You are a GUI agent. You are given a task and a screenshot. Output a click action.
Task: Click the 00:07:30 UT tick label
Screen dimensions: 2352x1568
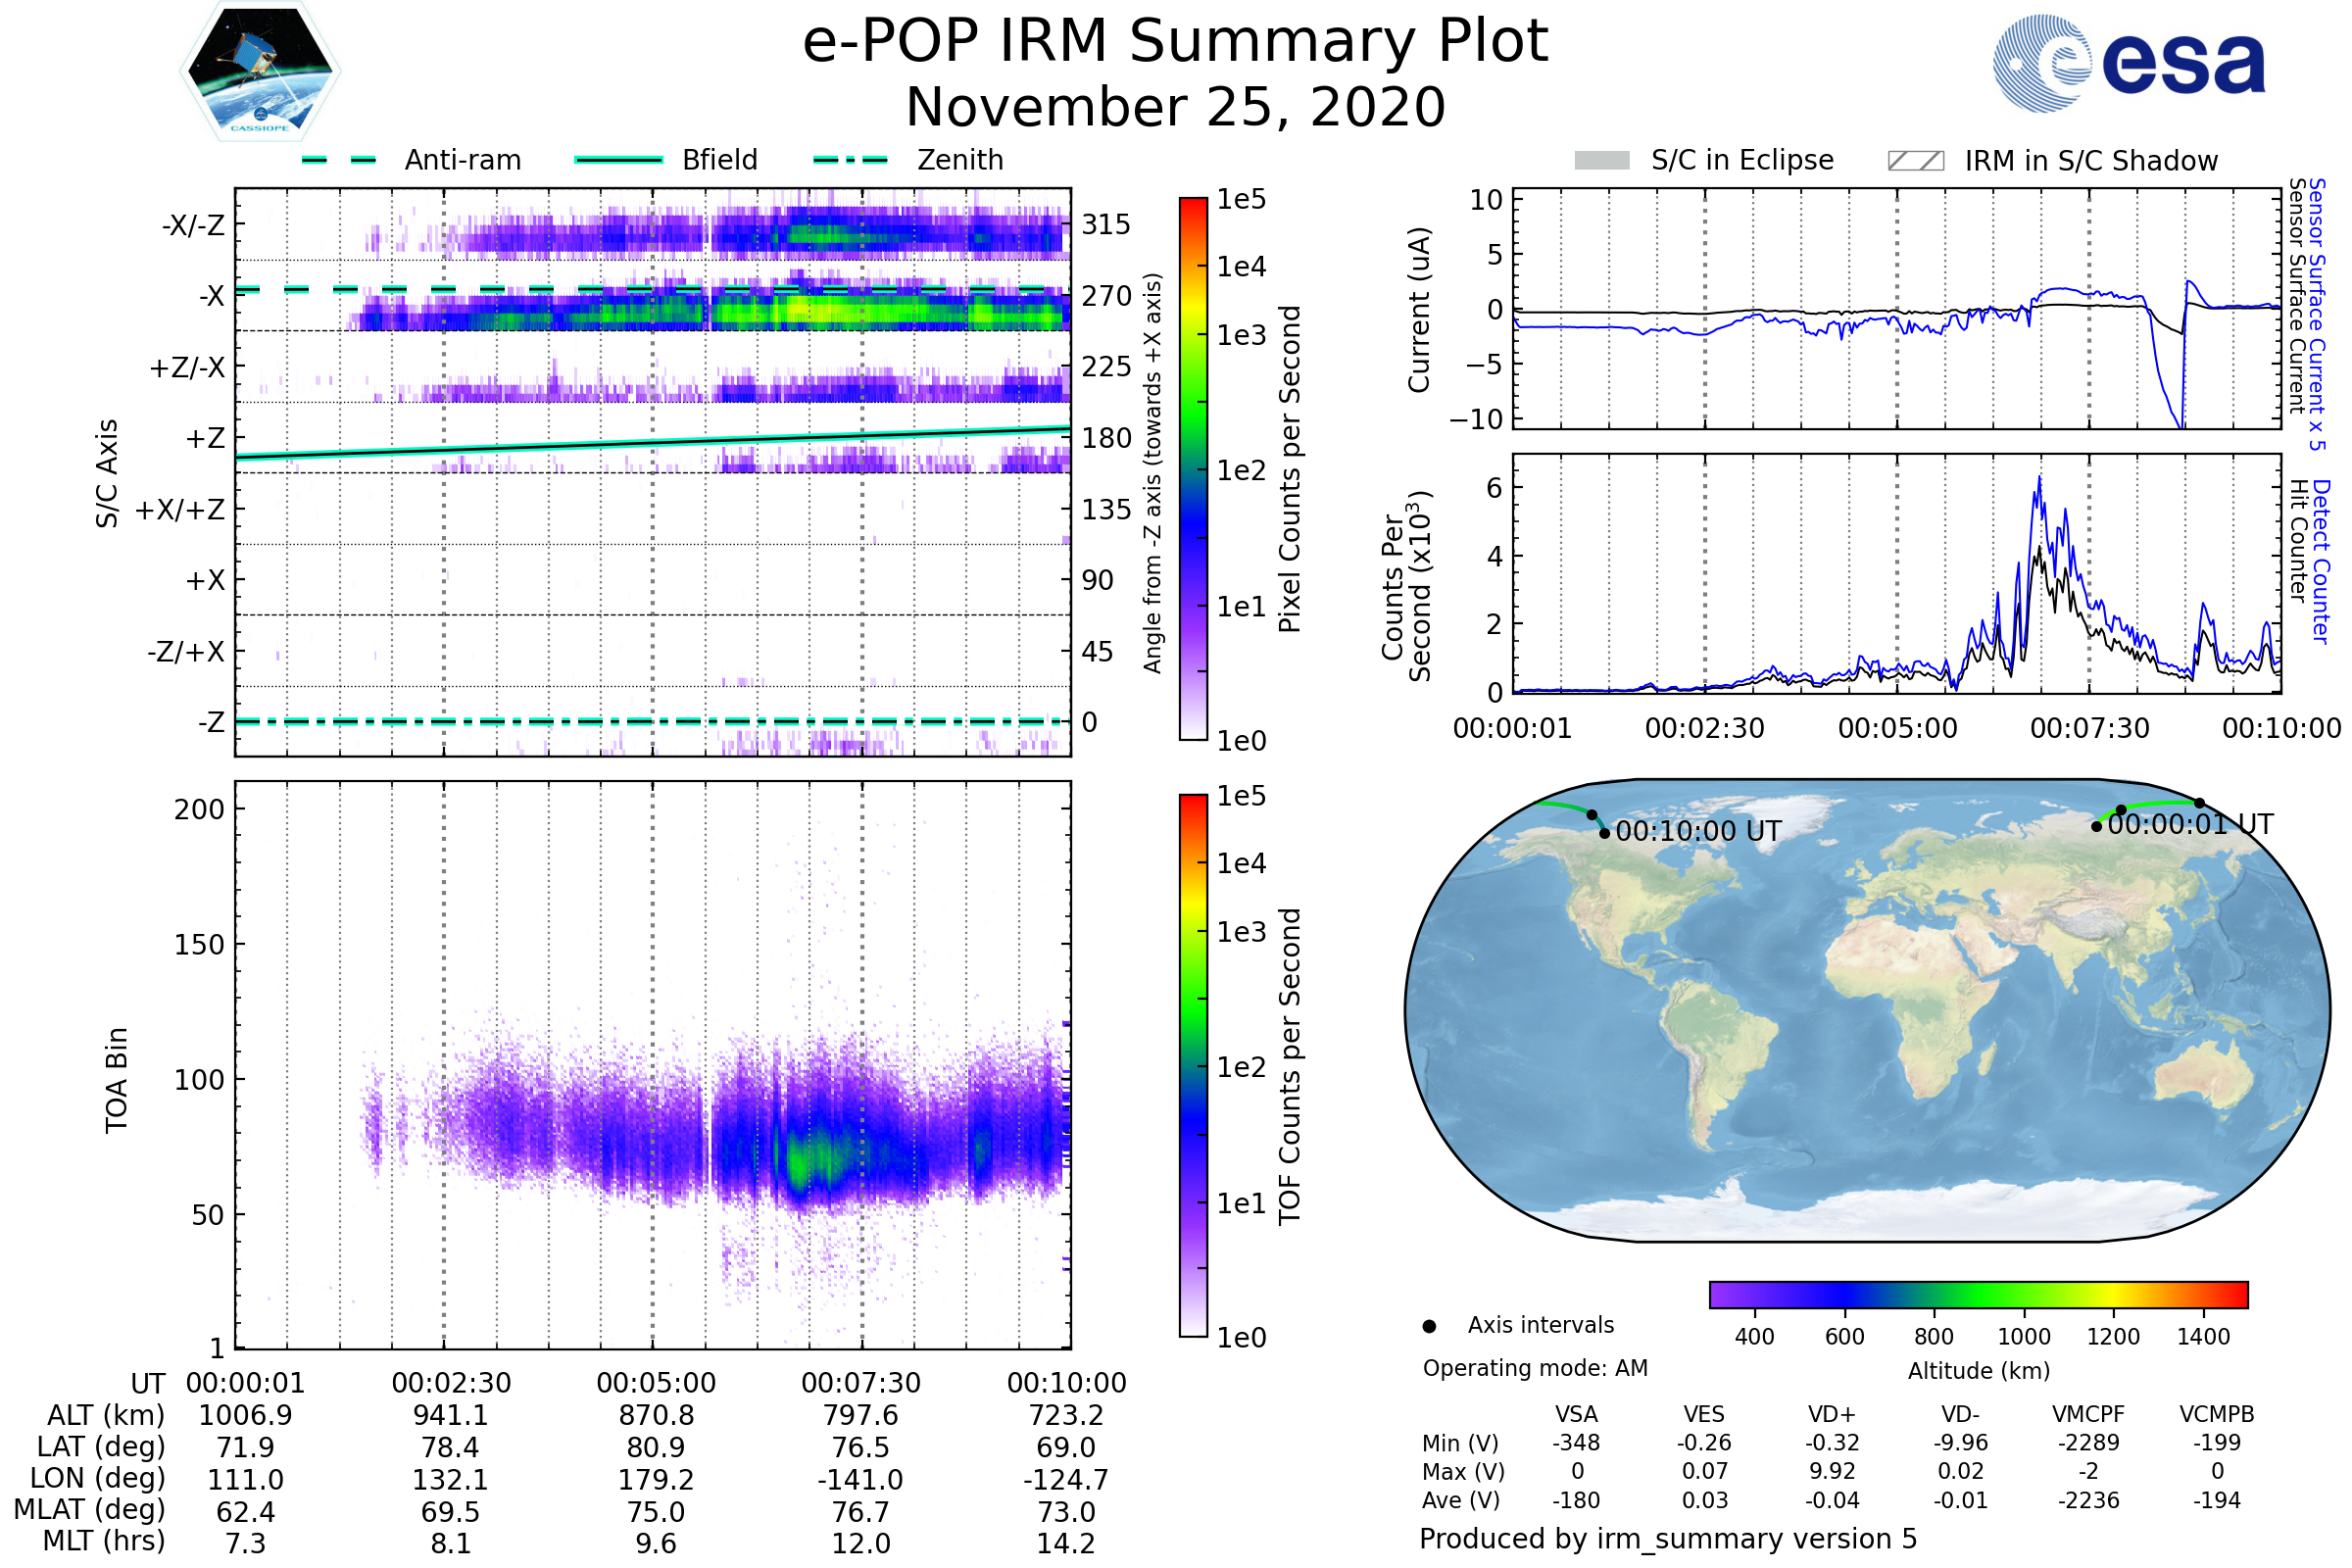860,1383
